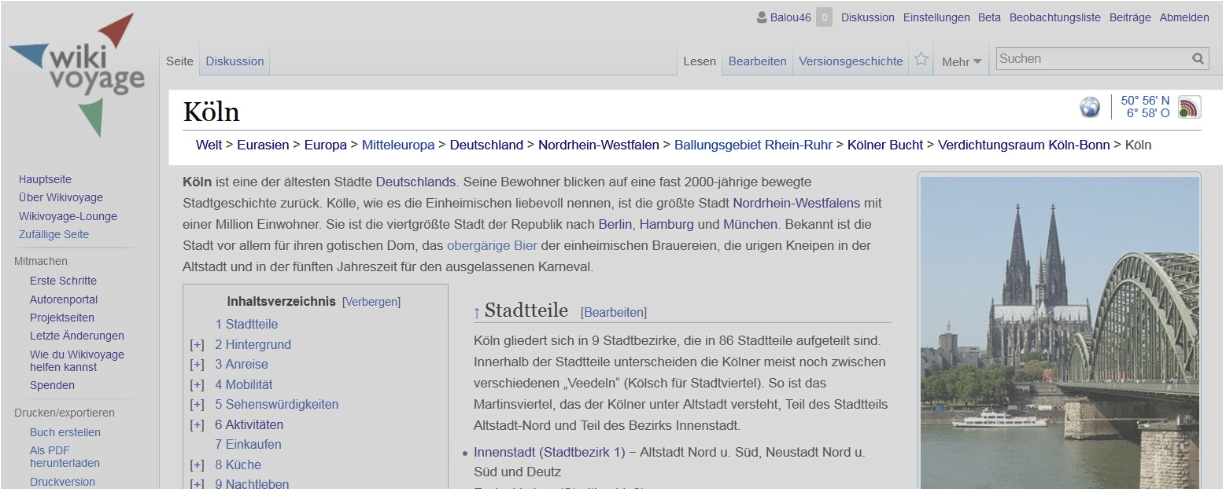The width and height of the screenshot is (1224, 490).
Task: Click the Beobachtungsliste link
Action: tap(1053, 17)
